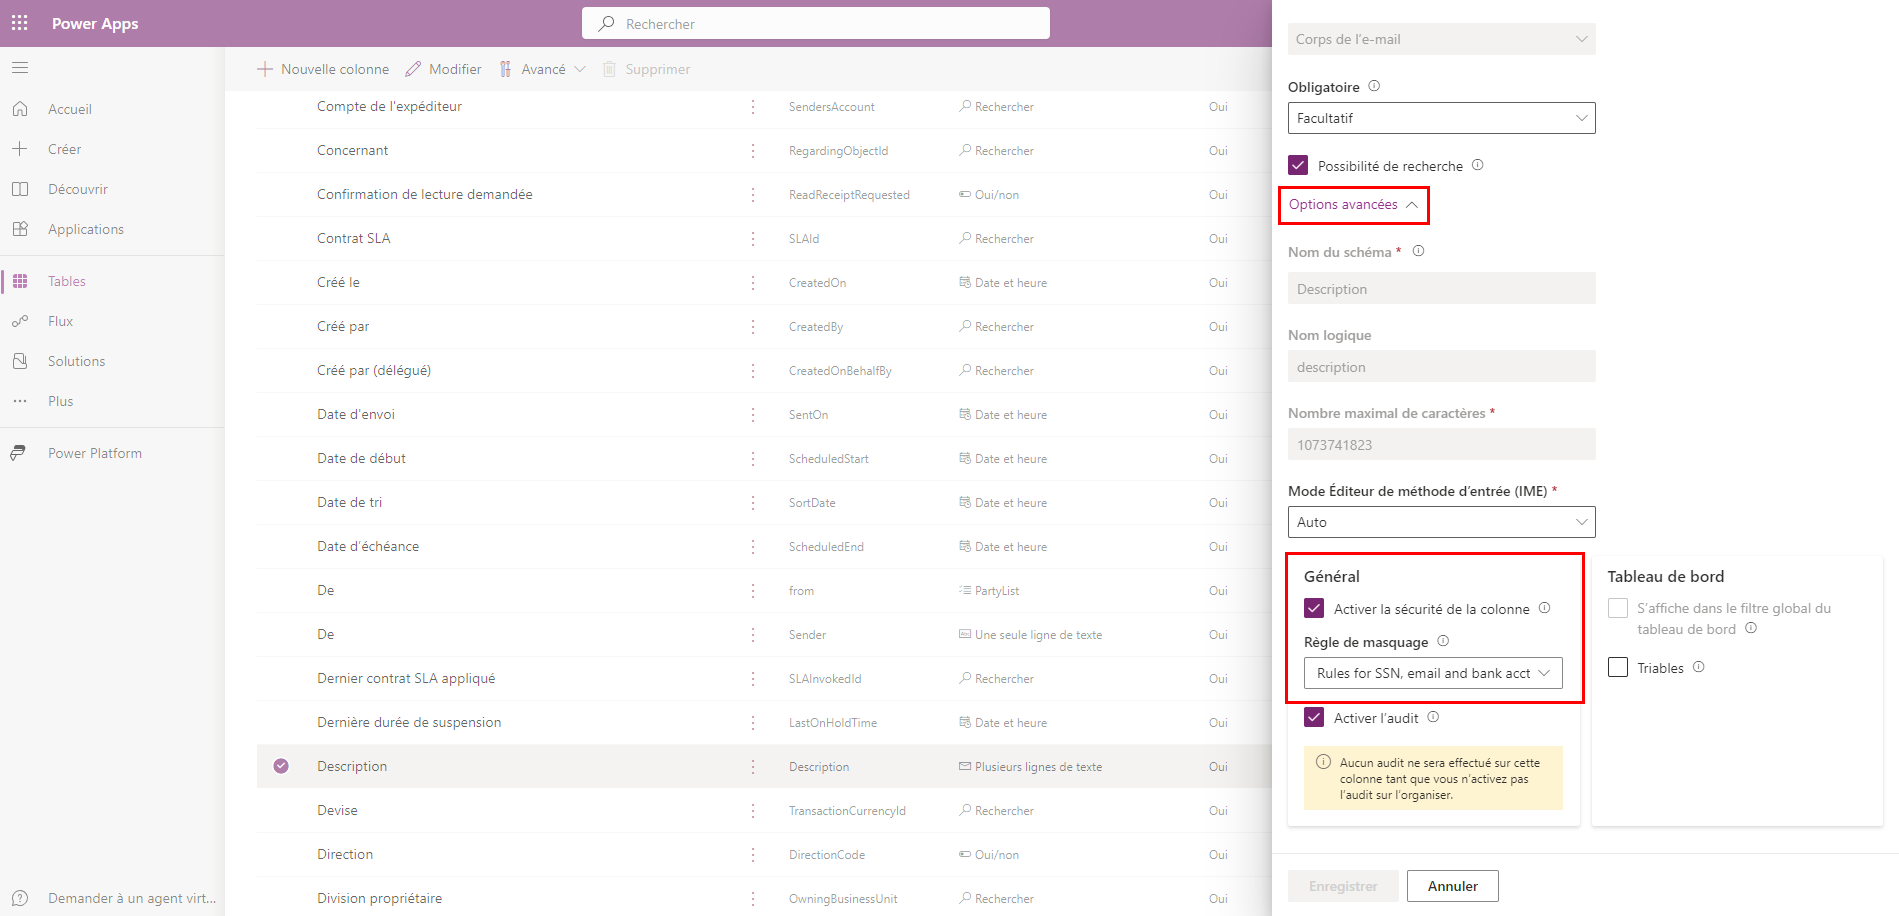
Task: Click Demander à un agent virtuel link
Action: coord(131,898)
